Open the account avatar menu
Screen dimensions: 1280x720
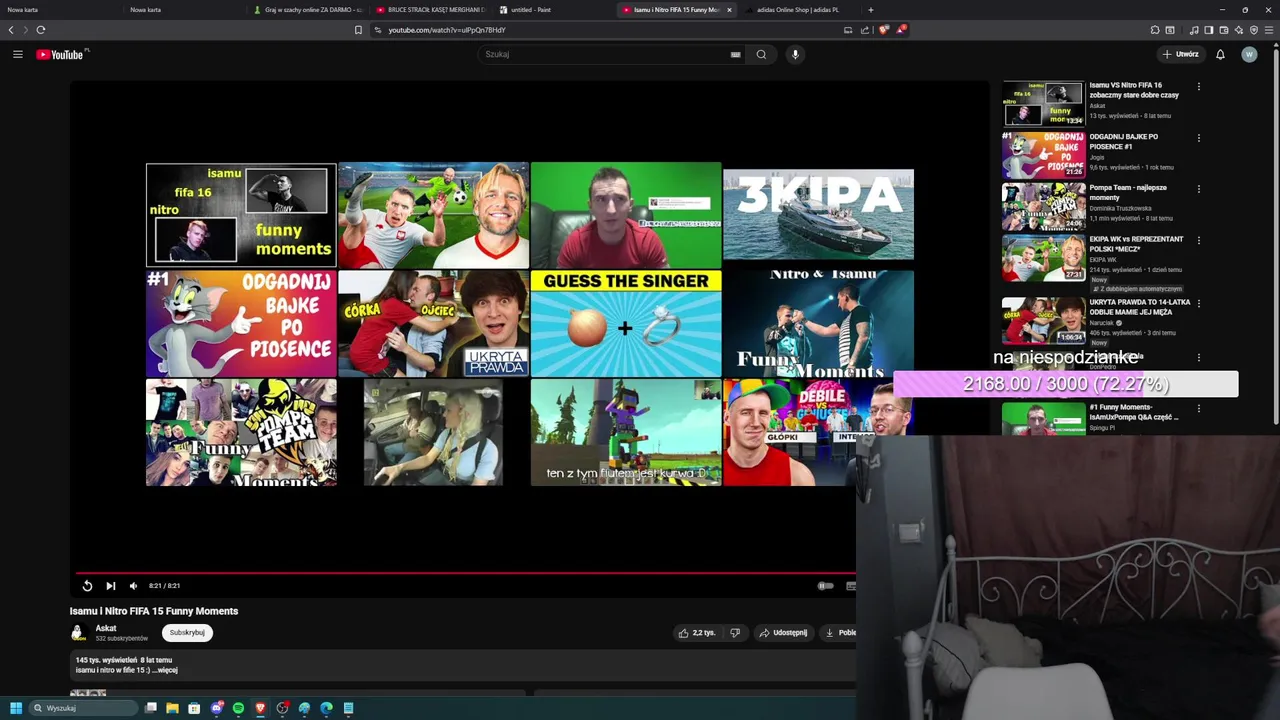(x=1249, y=54)
